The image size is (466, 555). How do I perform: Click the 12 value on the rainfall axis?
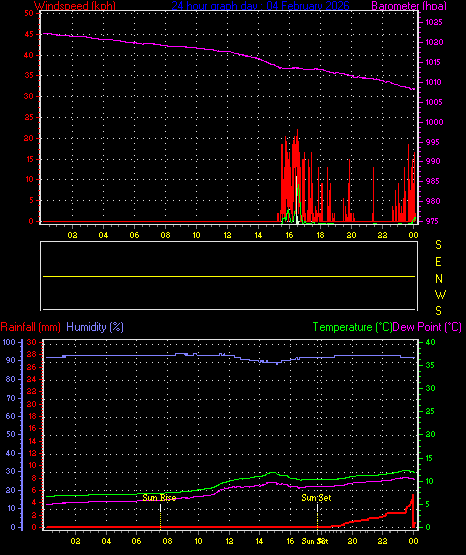[x=32, y=453]
